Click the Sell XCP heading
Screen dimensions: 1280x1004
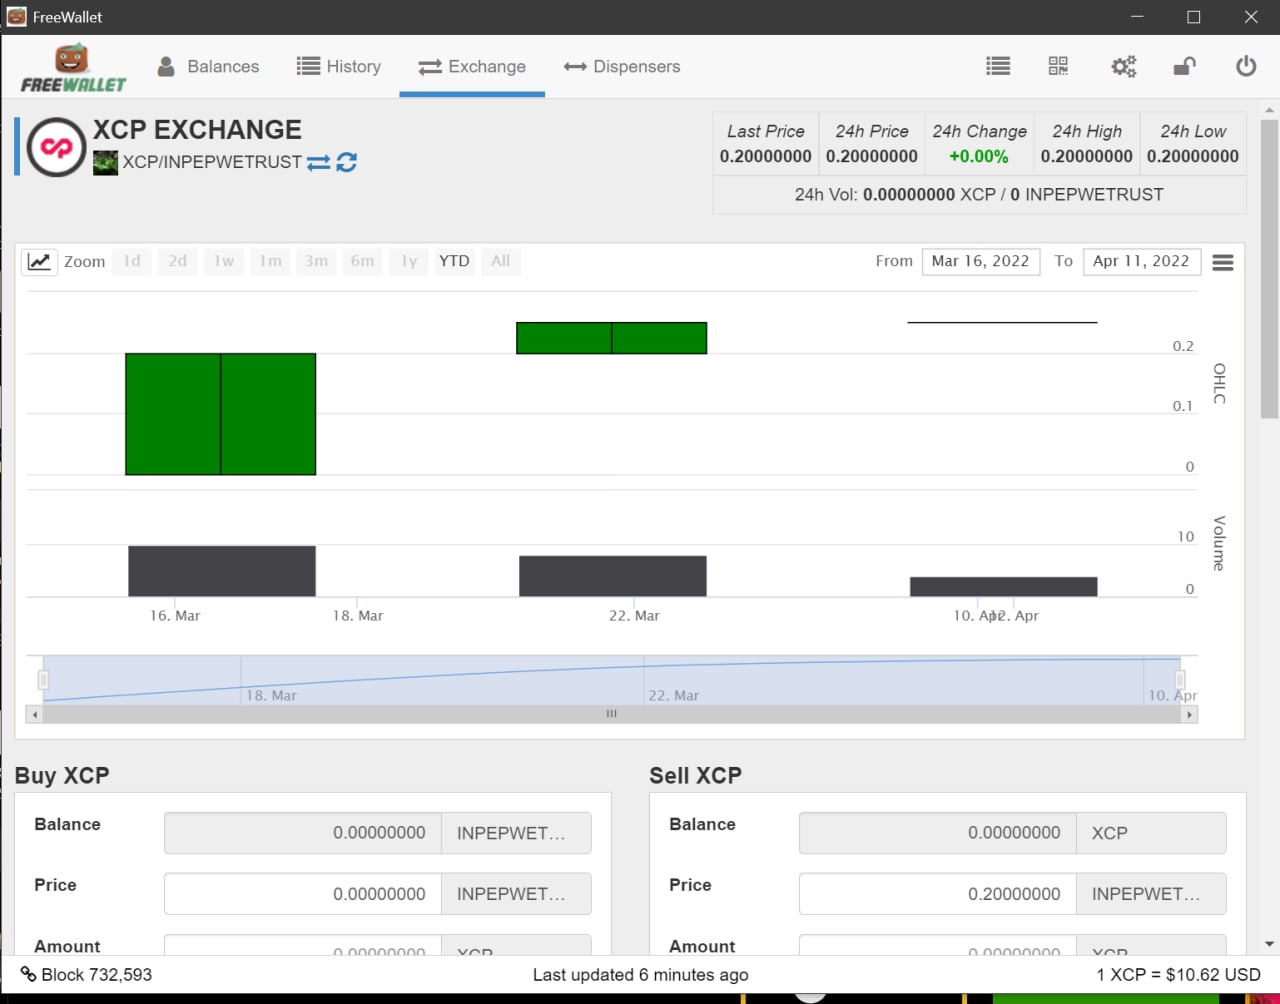pyautogui.click(x=695, y=775)
